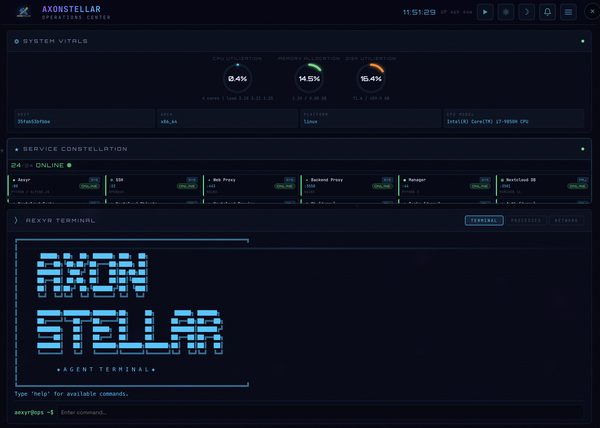Switch to the Network tab
The image size is (600, 428).
click(x=566, y=220)
